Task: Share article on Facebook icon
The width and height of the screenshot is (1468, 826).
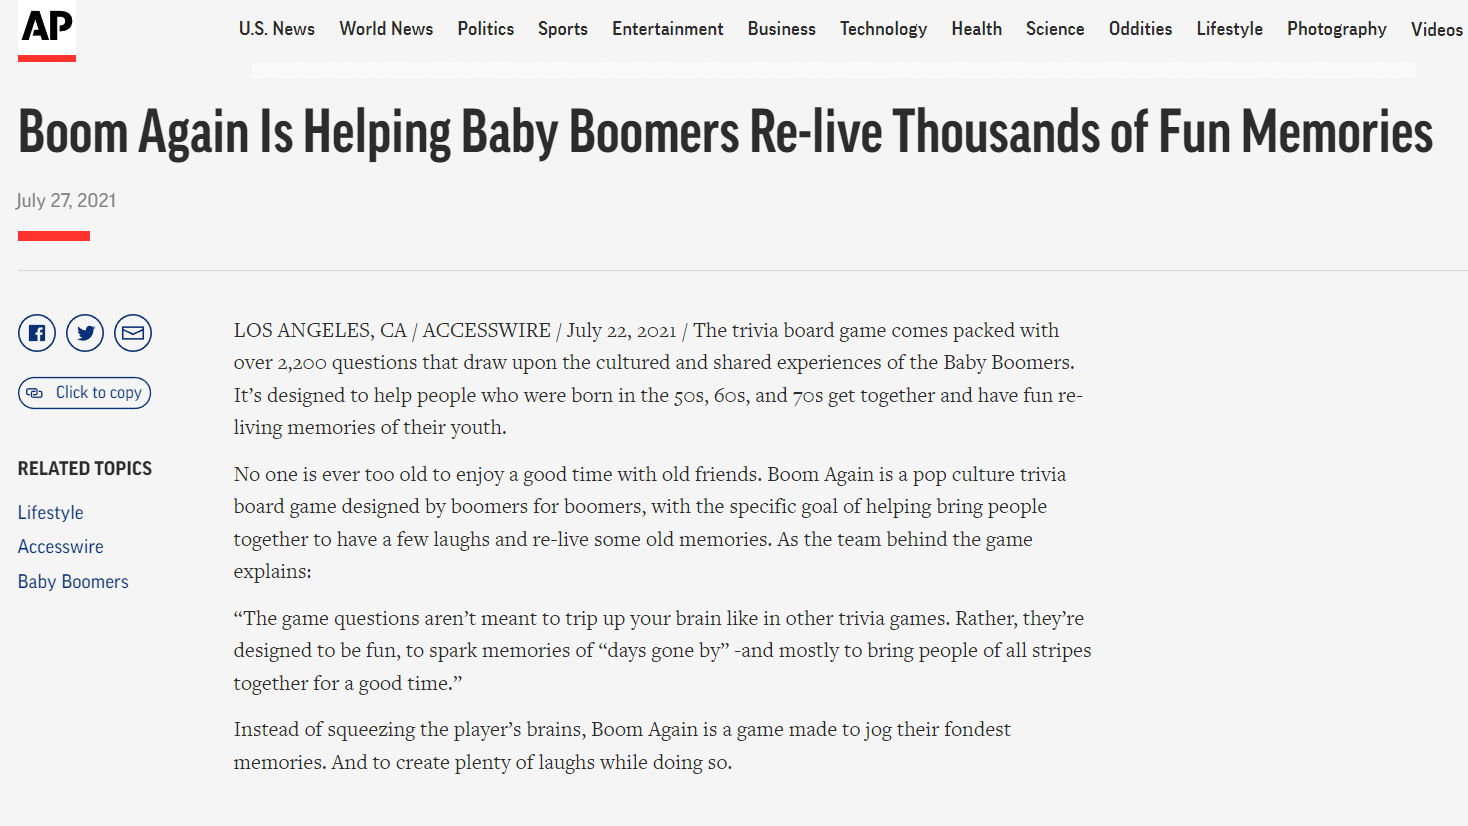Action: coord(37,333)
